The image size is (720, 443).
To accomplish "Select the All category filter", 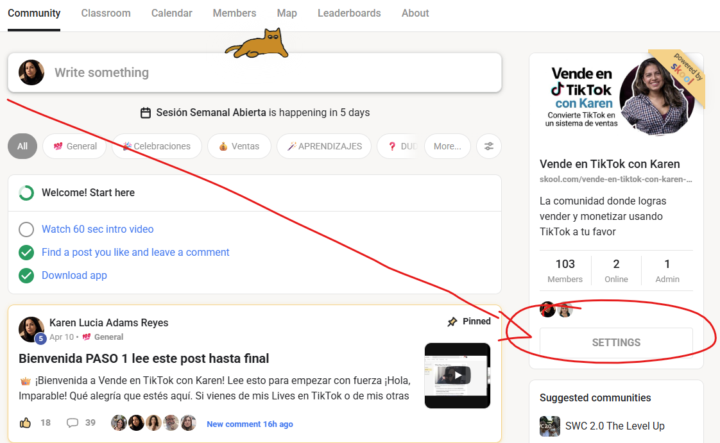I will (x=22, y=146).
